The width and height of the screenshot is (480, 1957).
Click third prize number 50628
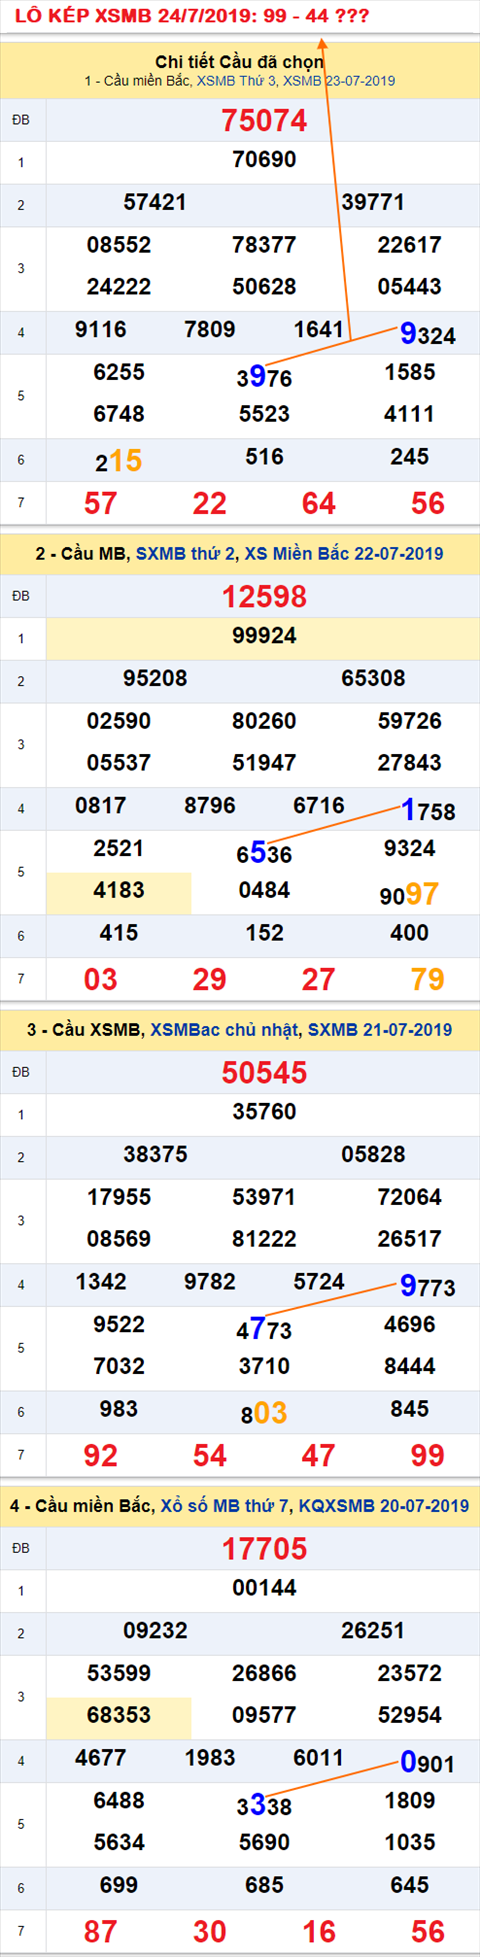[x=264, y=287]
